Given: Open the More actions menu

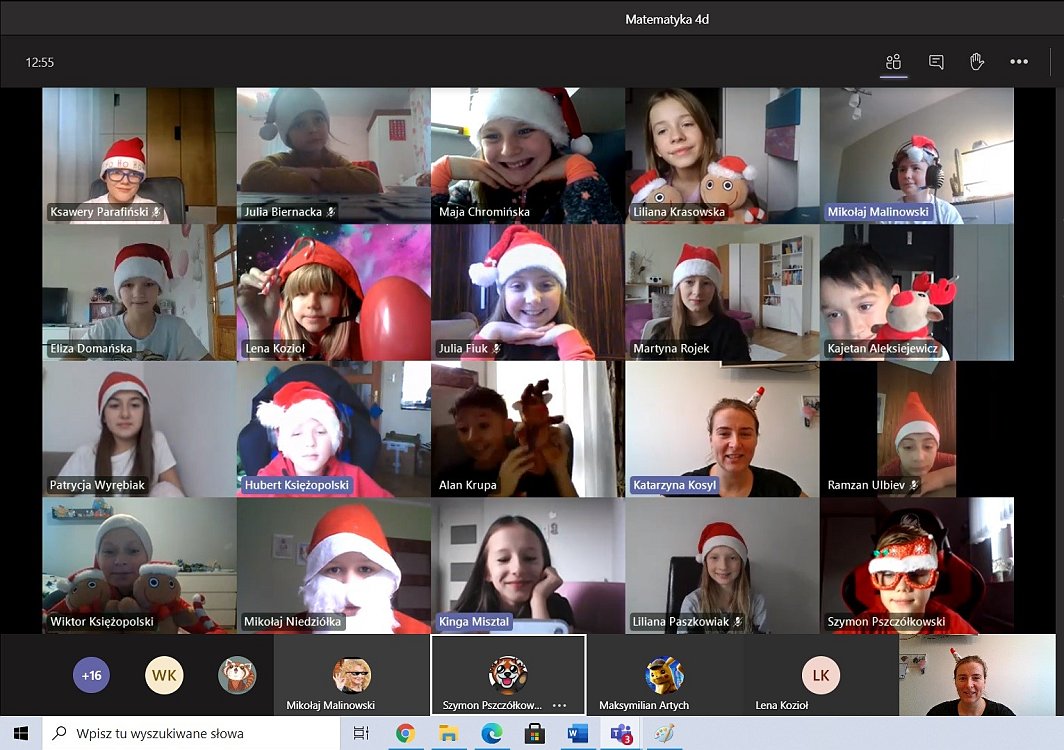Looking at the screenshot, I should click(x=1019, y=62).
